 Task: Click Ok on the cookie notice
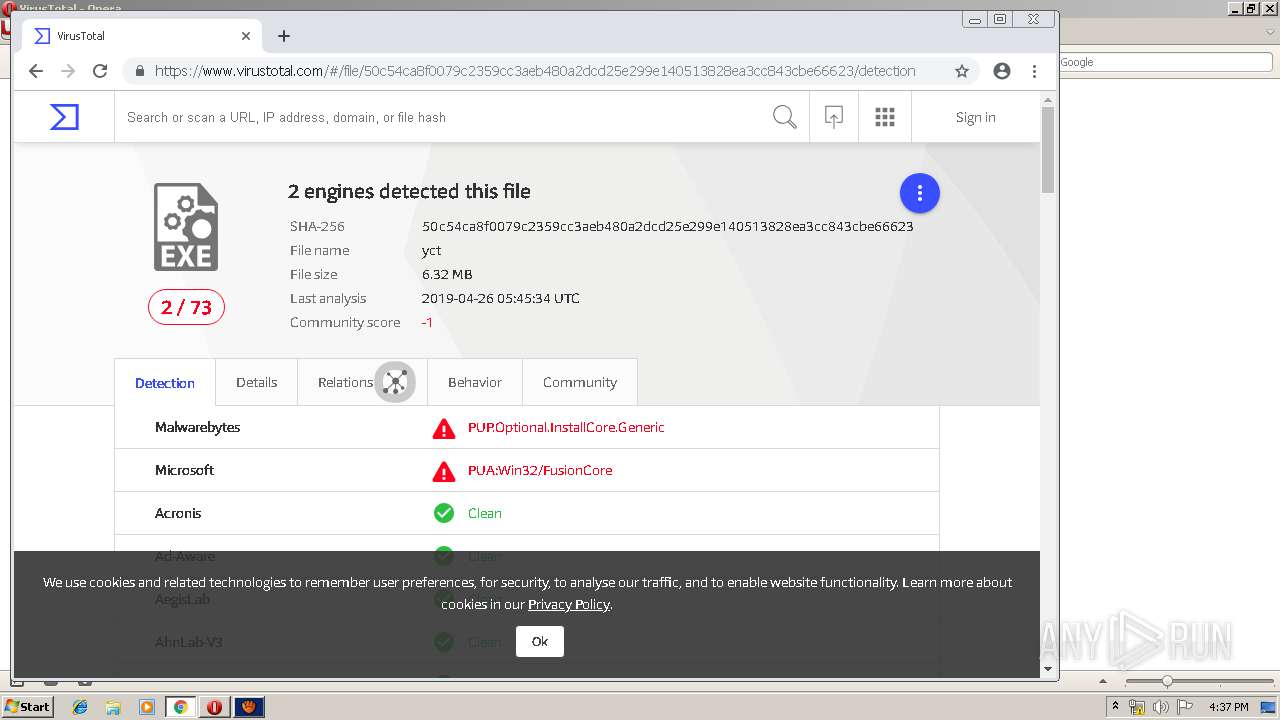[540, 642]
